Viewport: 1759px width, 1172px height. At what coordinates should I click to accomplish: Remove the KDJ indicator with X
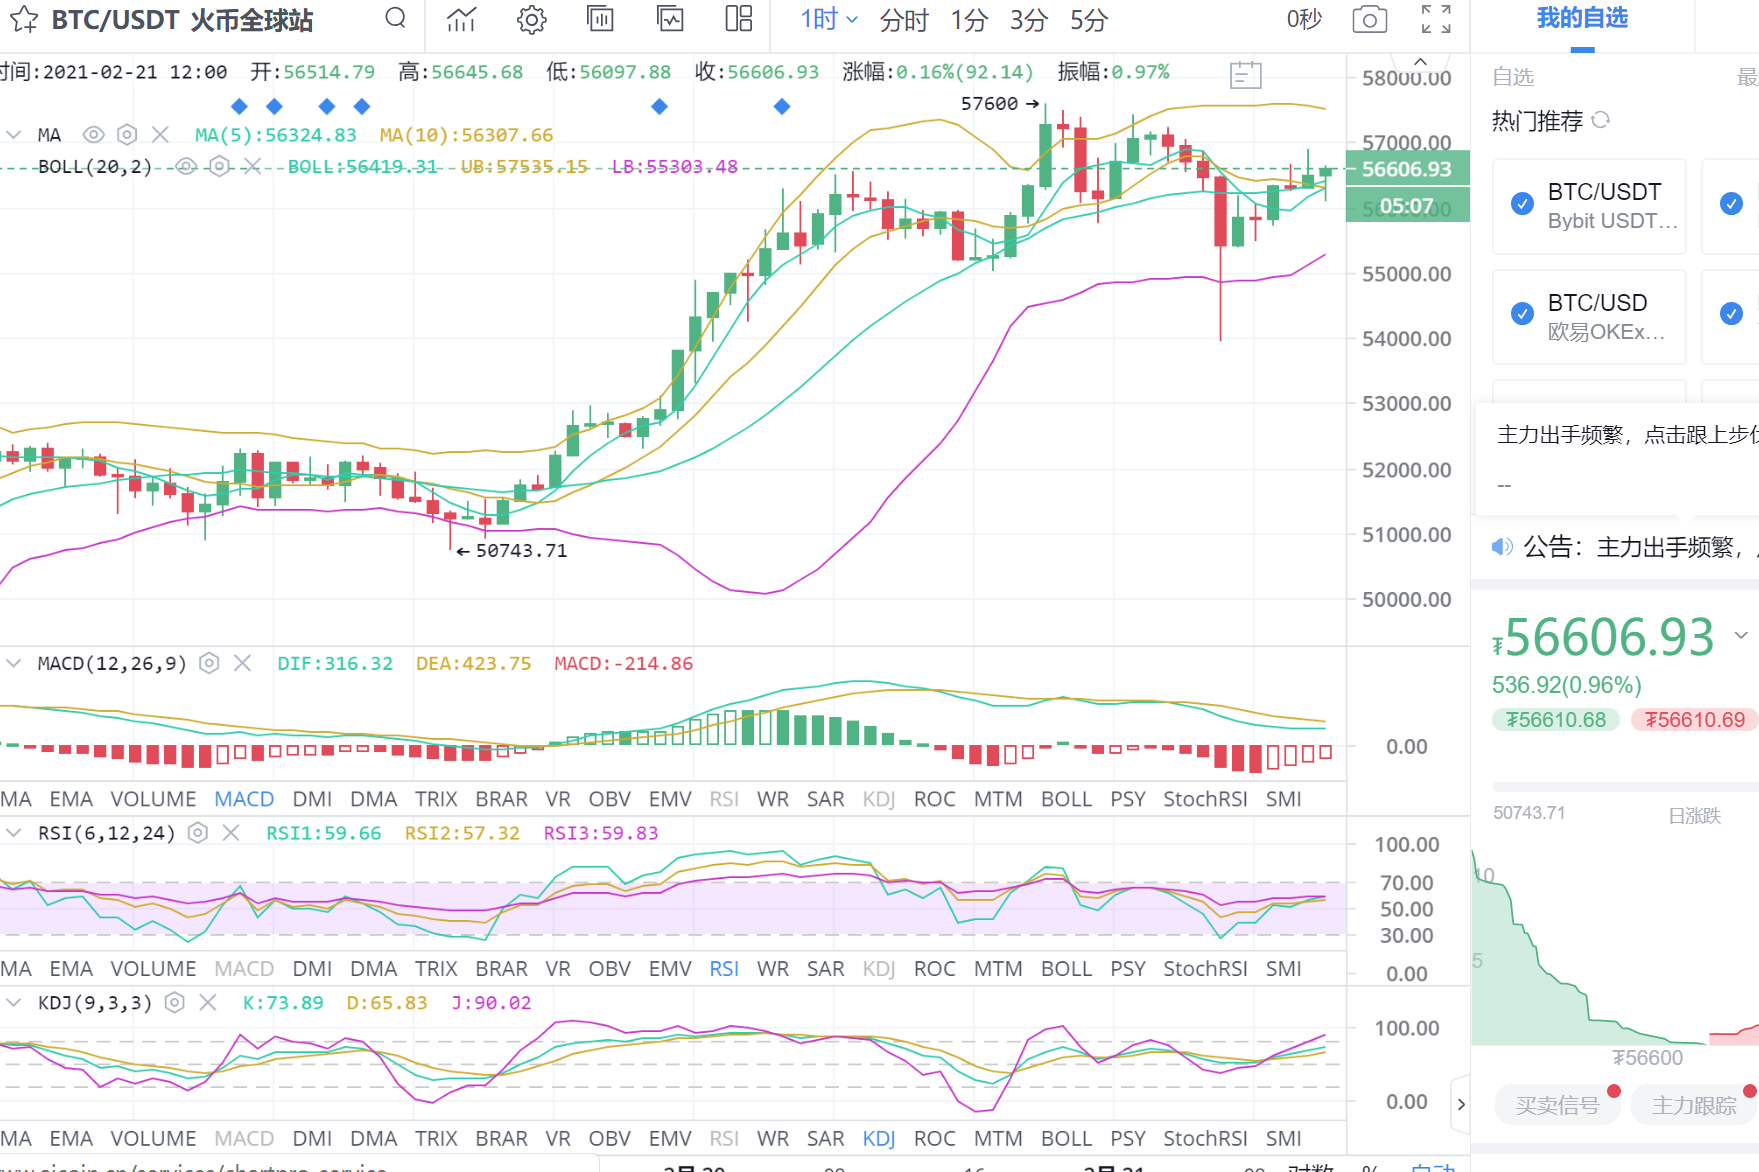(208, 1003)
